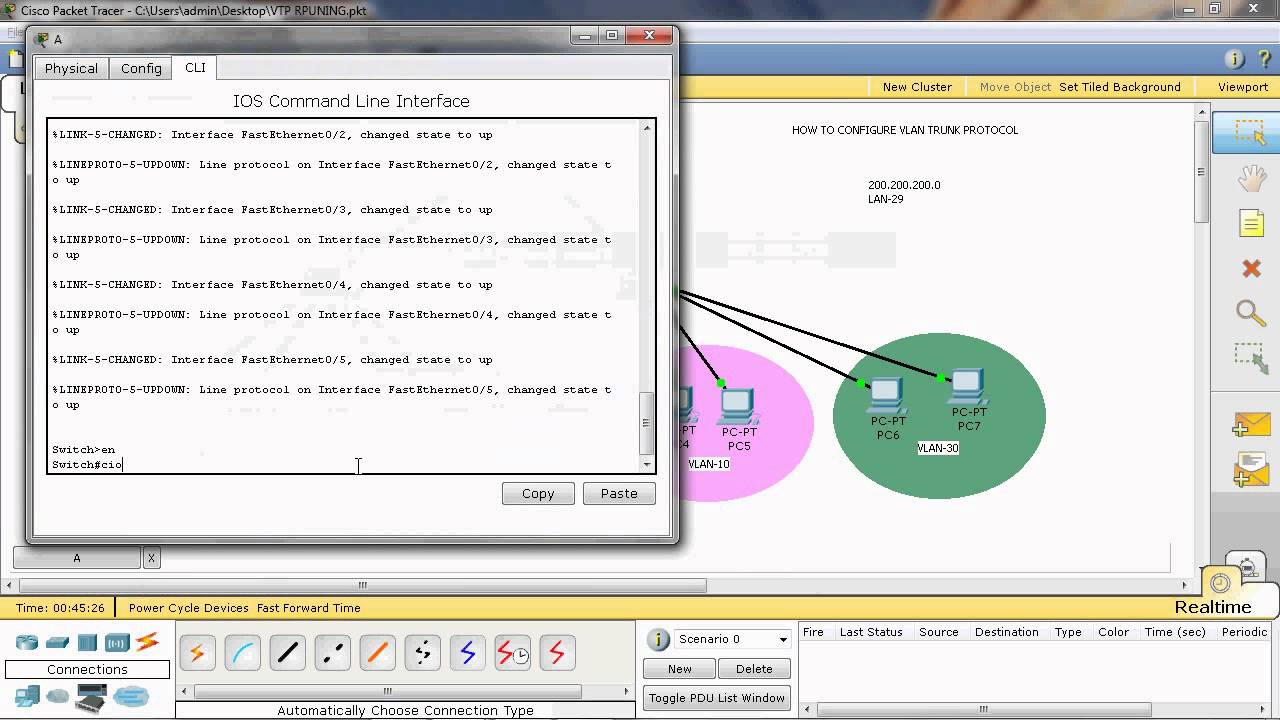
Task: Select the A window taskbar item
Action: pyautogui.click(x=77, y=558)
